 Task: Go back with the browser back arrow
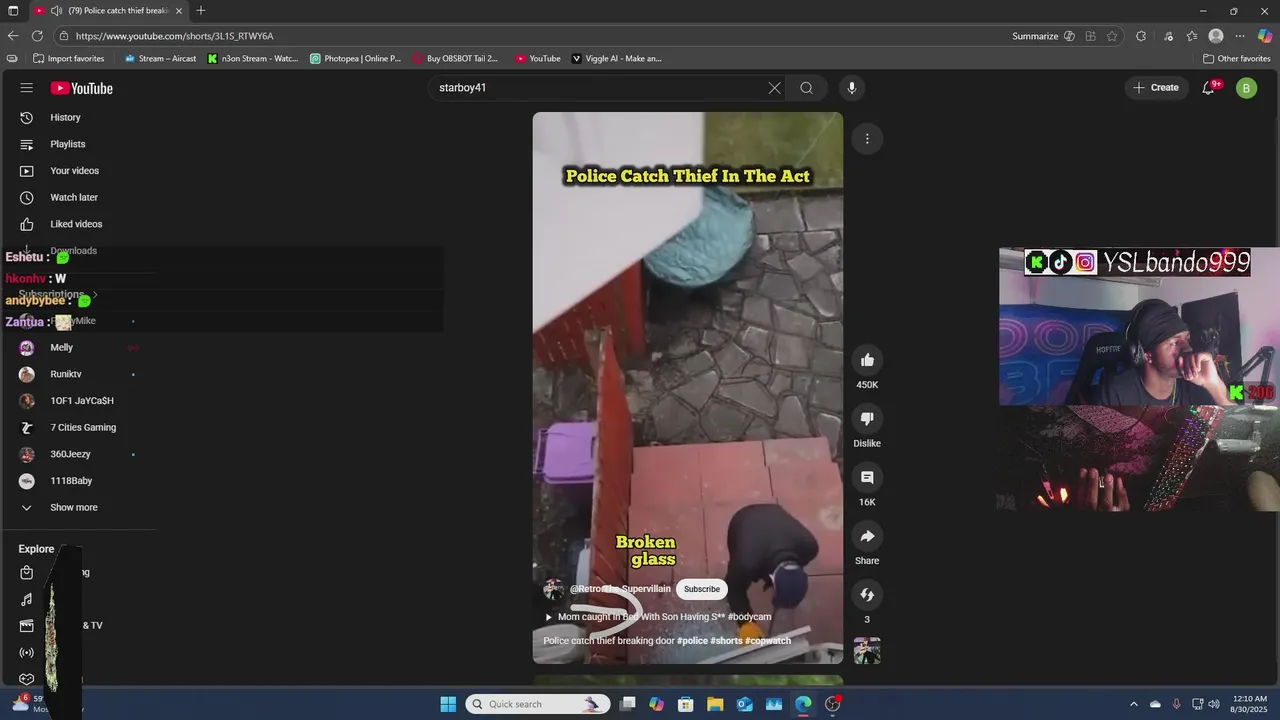tap(13, 36)
